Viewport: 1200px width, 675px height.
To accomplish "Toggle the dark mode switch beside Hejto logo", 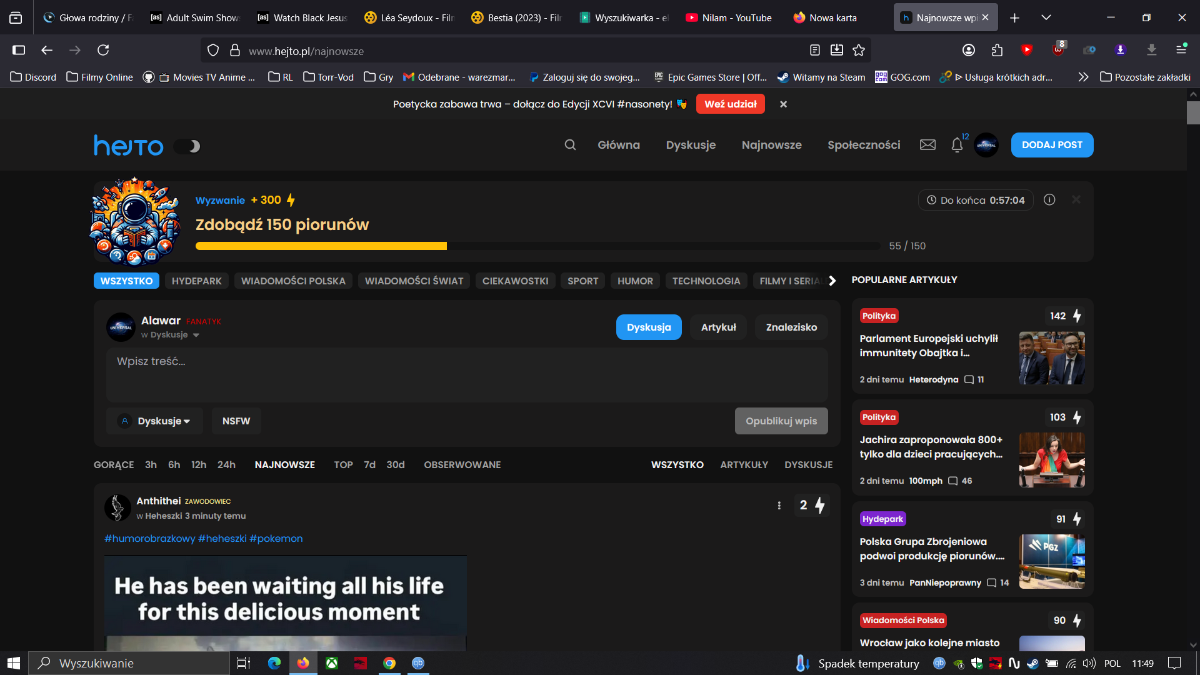I will point(187,146).
